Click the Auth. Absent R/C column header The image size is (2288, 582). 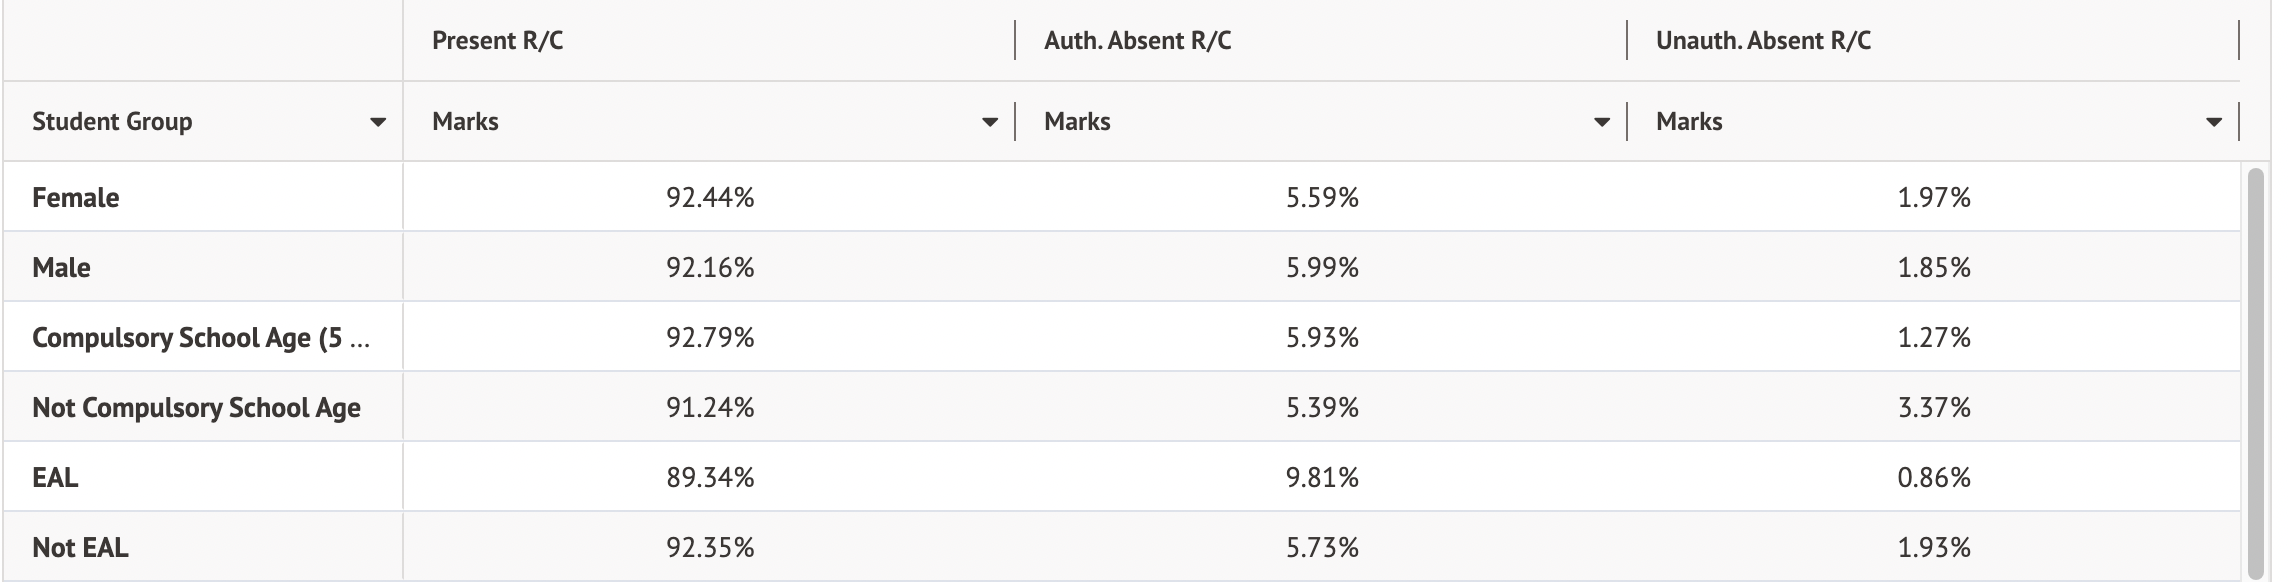[1137, 41]
